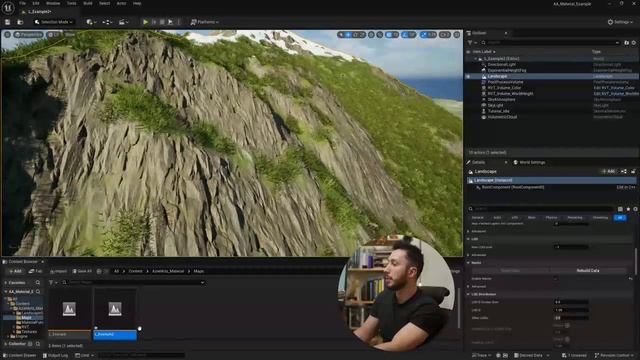This screenshot has height=360, width=640.
Task: Open the viewport options hamburger menu
Action: (7, 35)
